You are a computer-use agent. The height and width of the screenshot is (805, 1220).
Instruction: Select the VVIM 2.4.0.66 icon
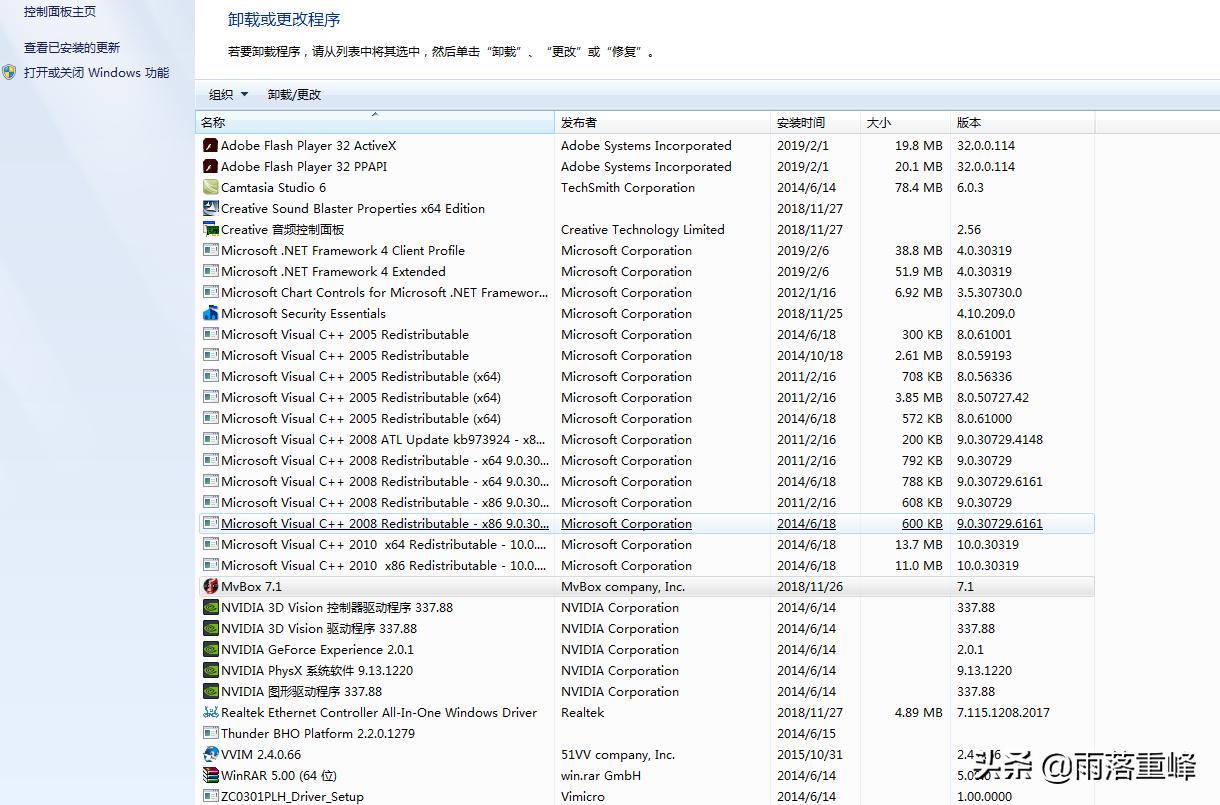coord(209,754)
